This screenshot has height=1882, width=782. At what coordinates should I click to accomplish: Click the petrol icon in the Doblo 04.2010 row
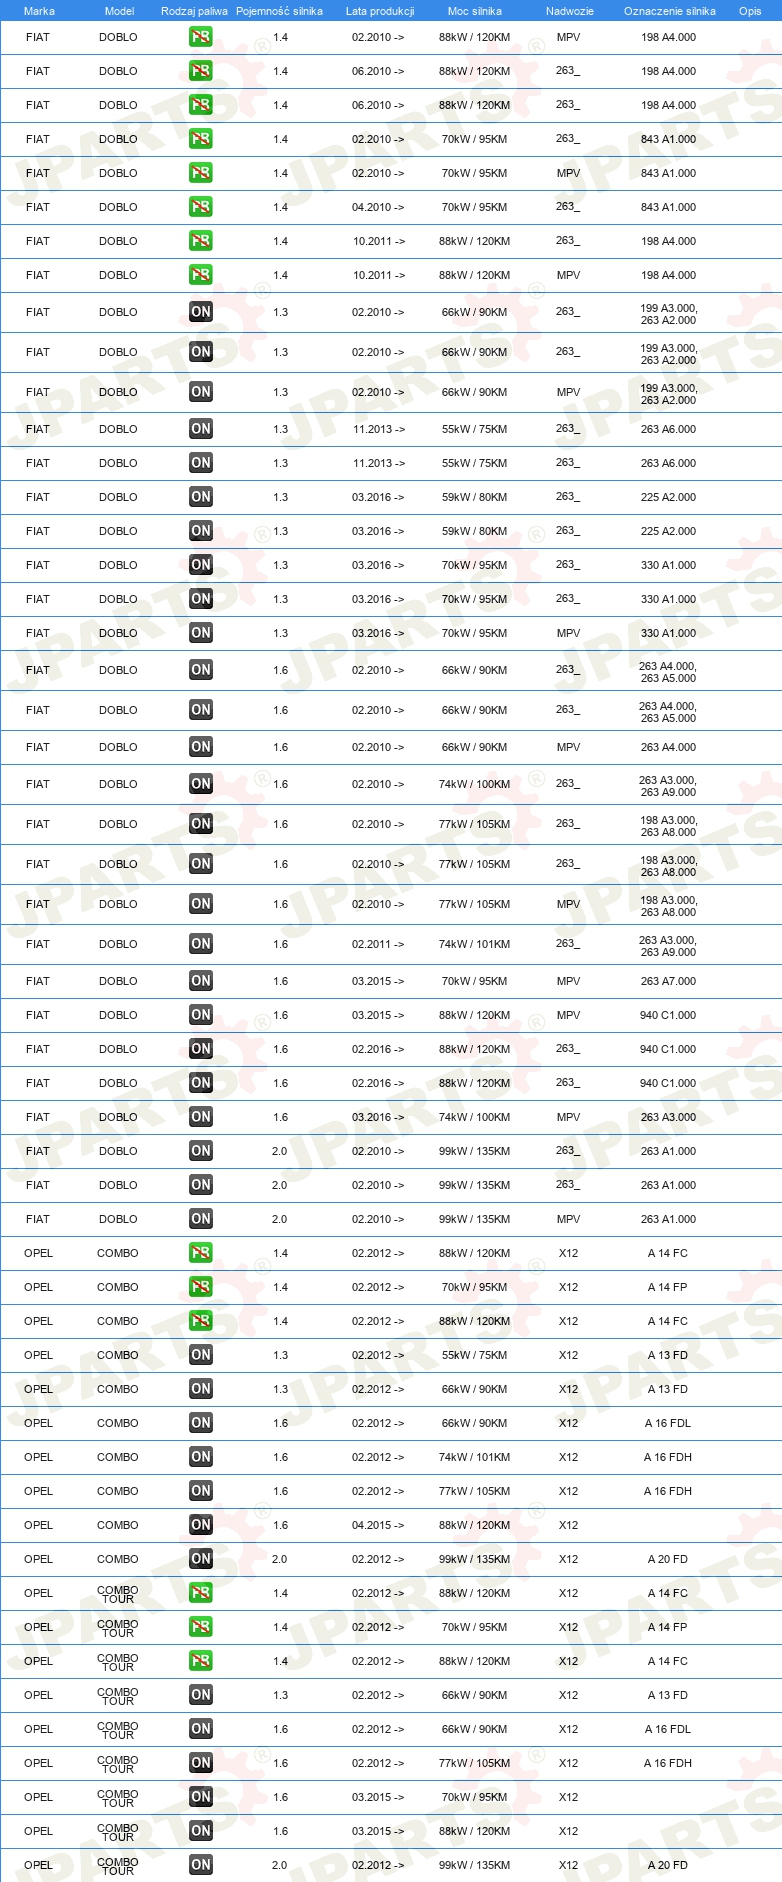(201, 207)
